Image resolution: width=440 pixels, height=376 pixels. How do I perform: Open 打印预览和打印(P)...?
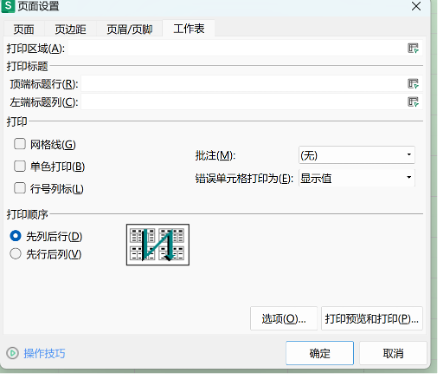coord(372,319)
